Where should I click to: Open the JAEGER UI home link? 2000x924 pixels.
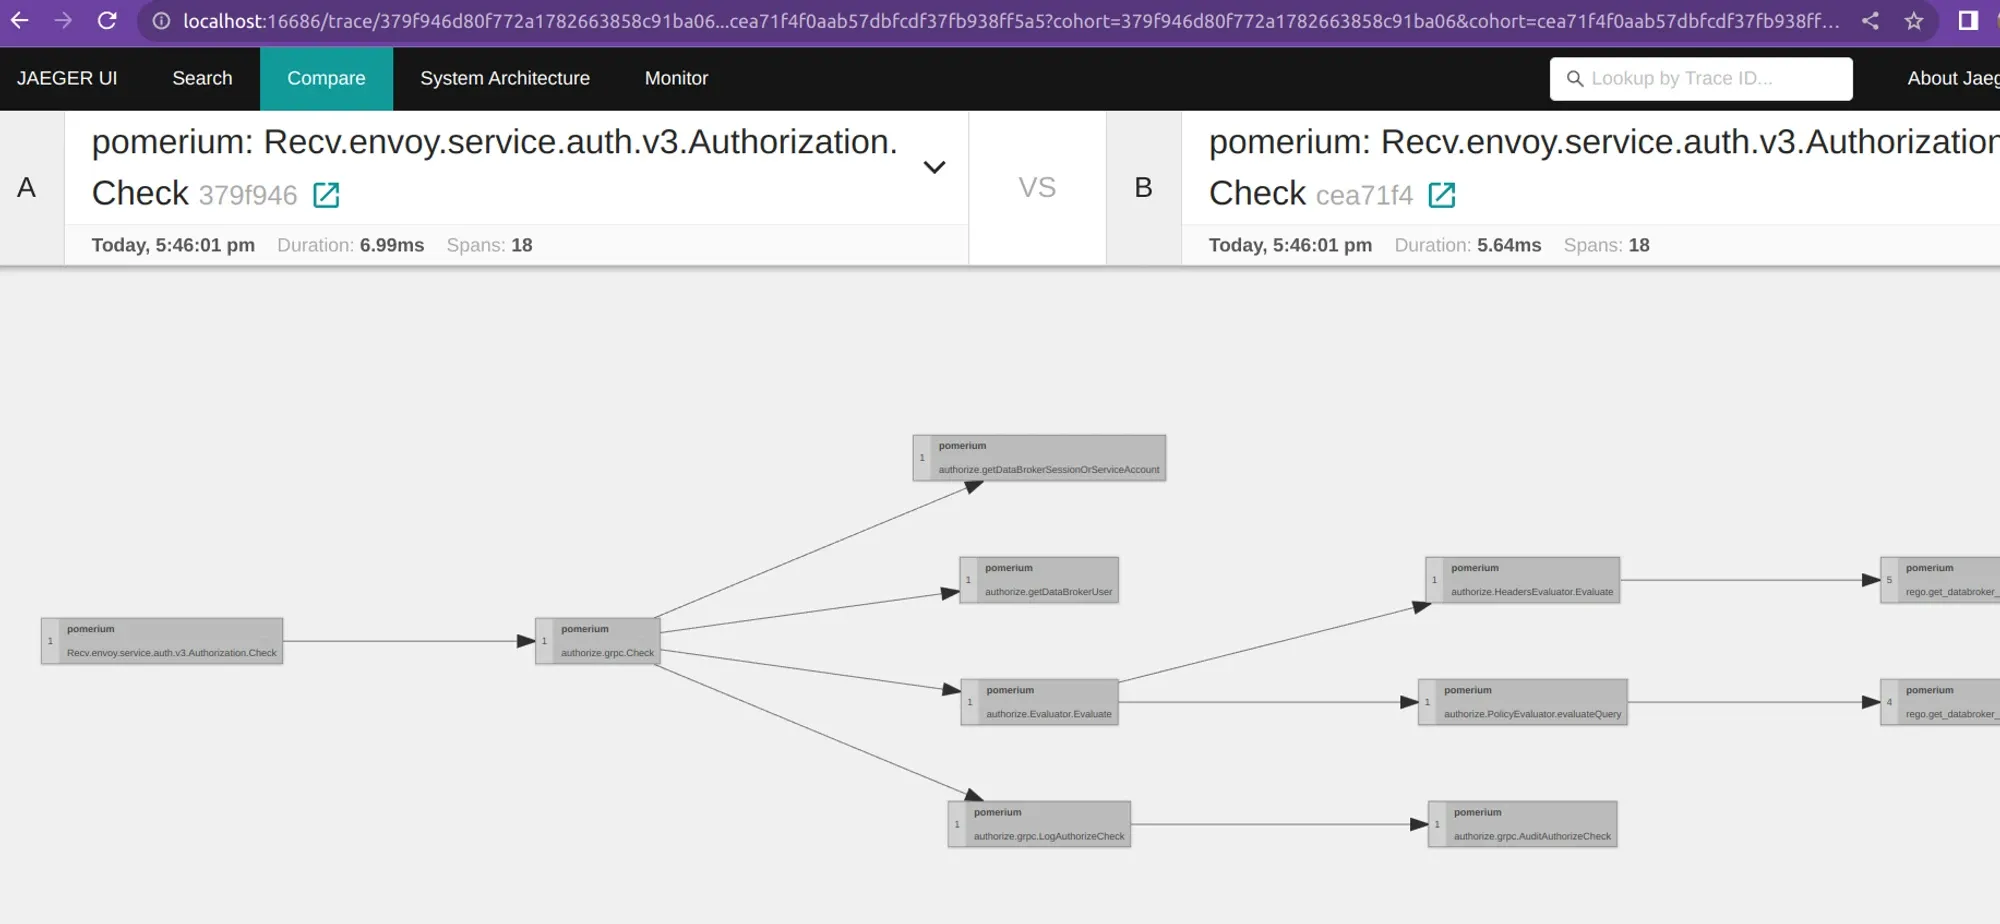67,79
